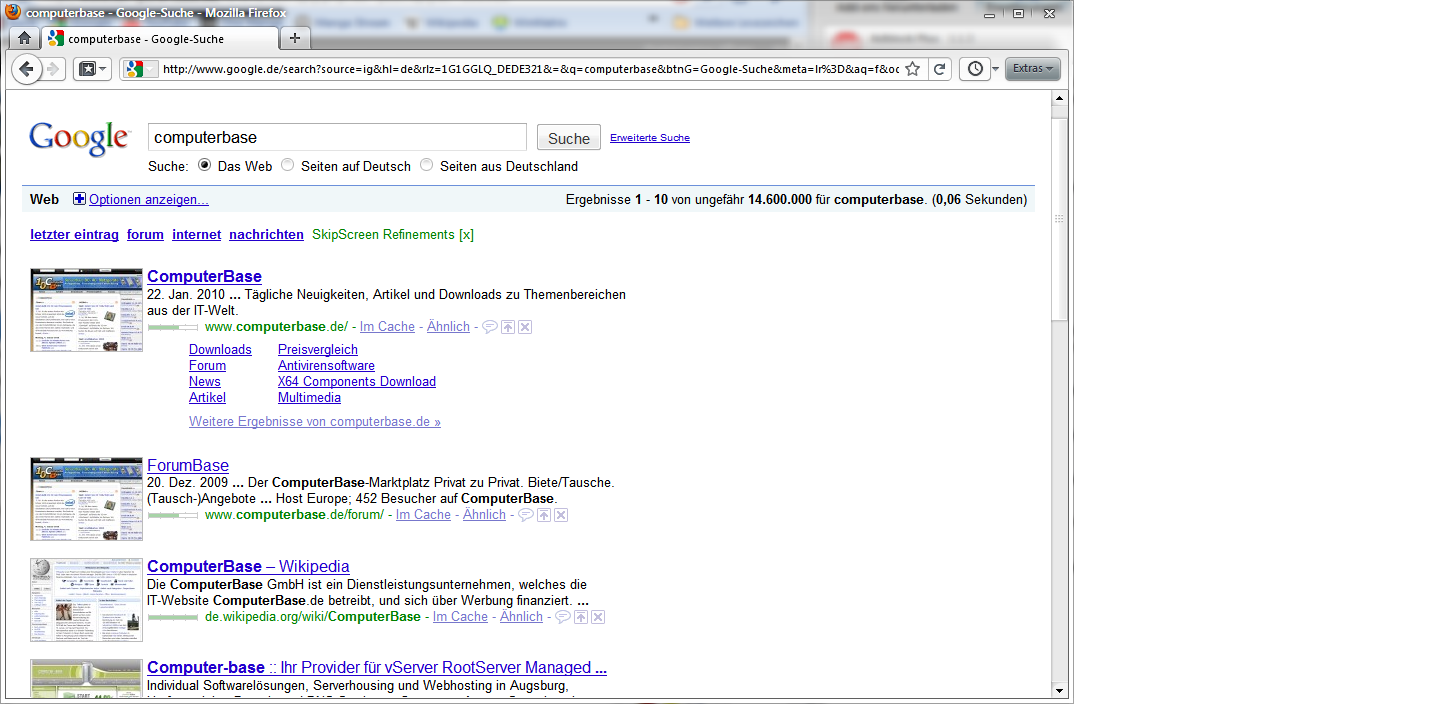The image size is (1429, 704).
Task: Open Ähnlich for de.wikipedia.org result
Action: click(x=521, y=616)
